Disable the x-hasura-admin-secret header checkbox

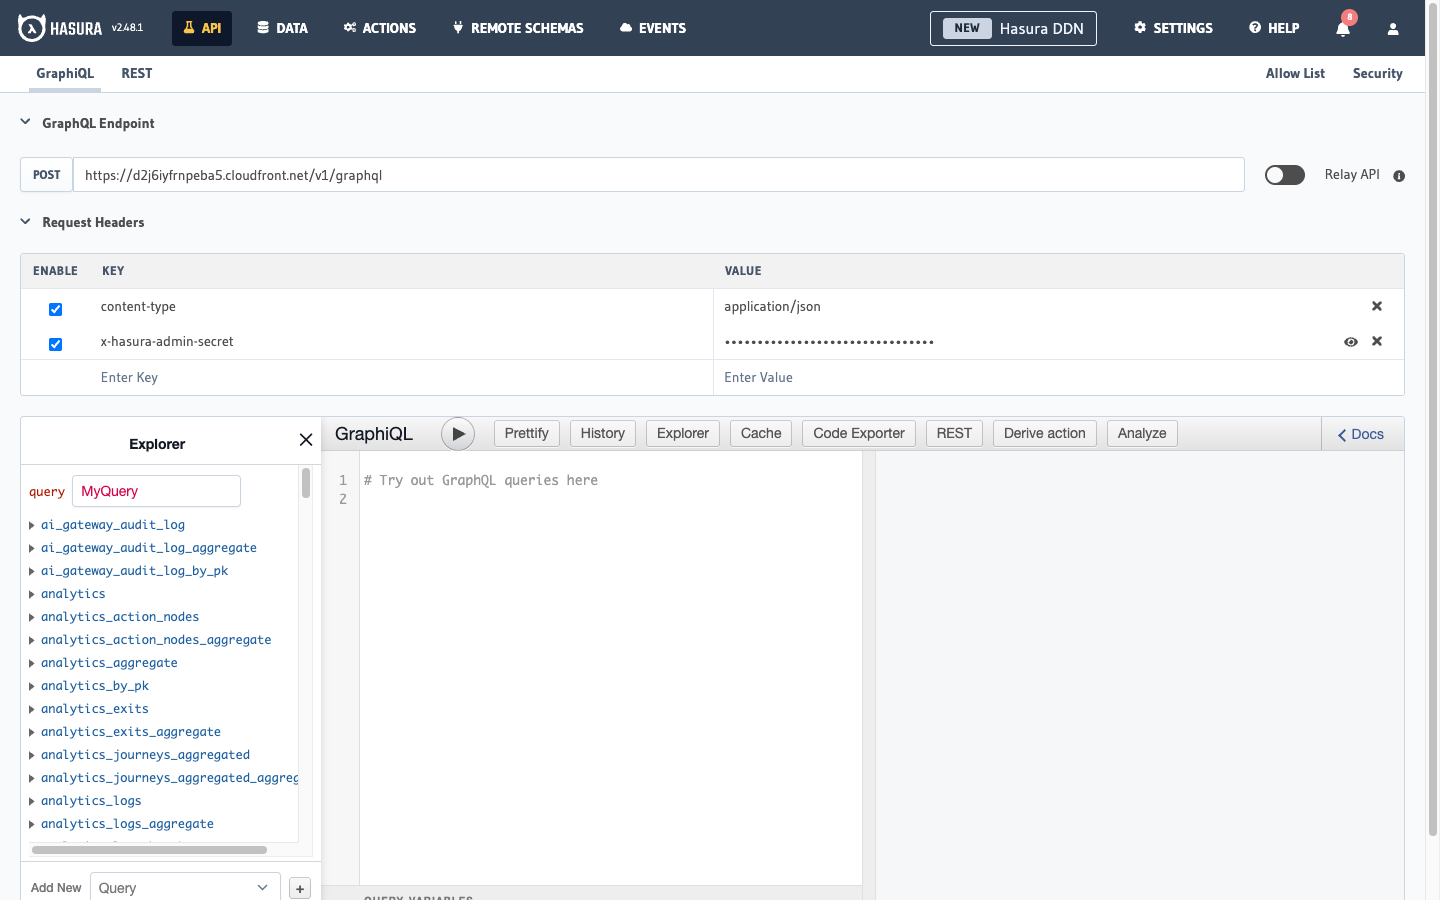55,344
